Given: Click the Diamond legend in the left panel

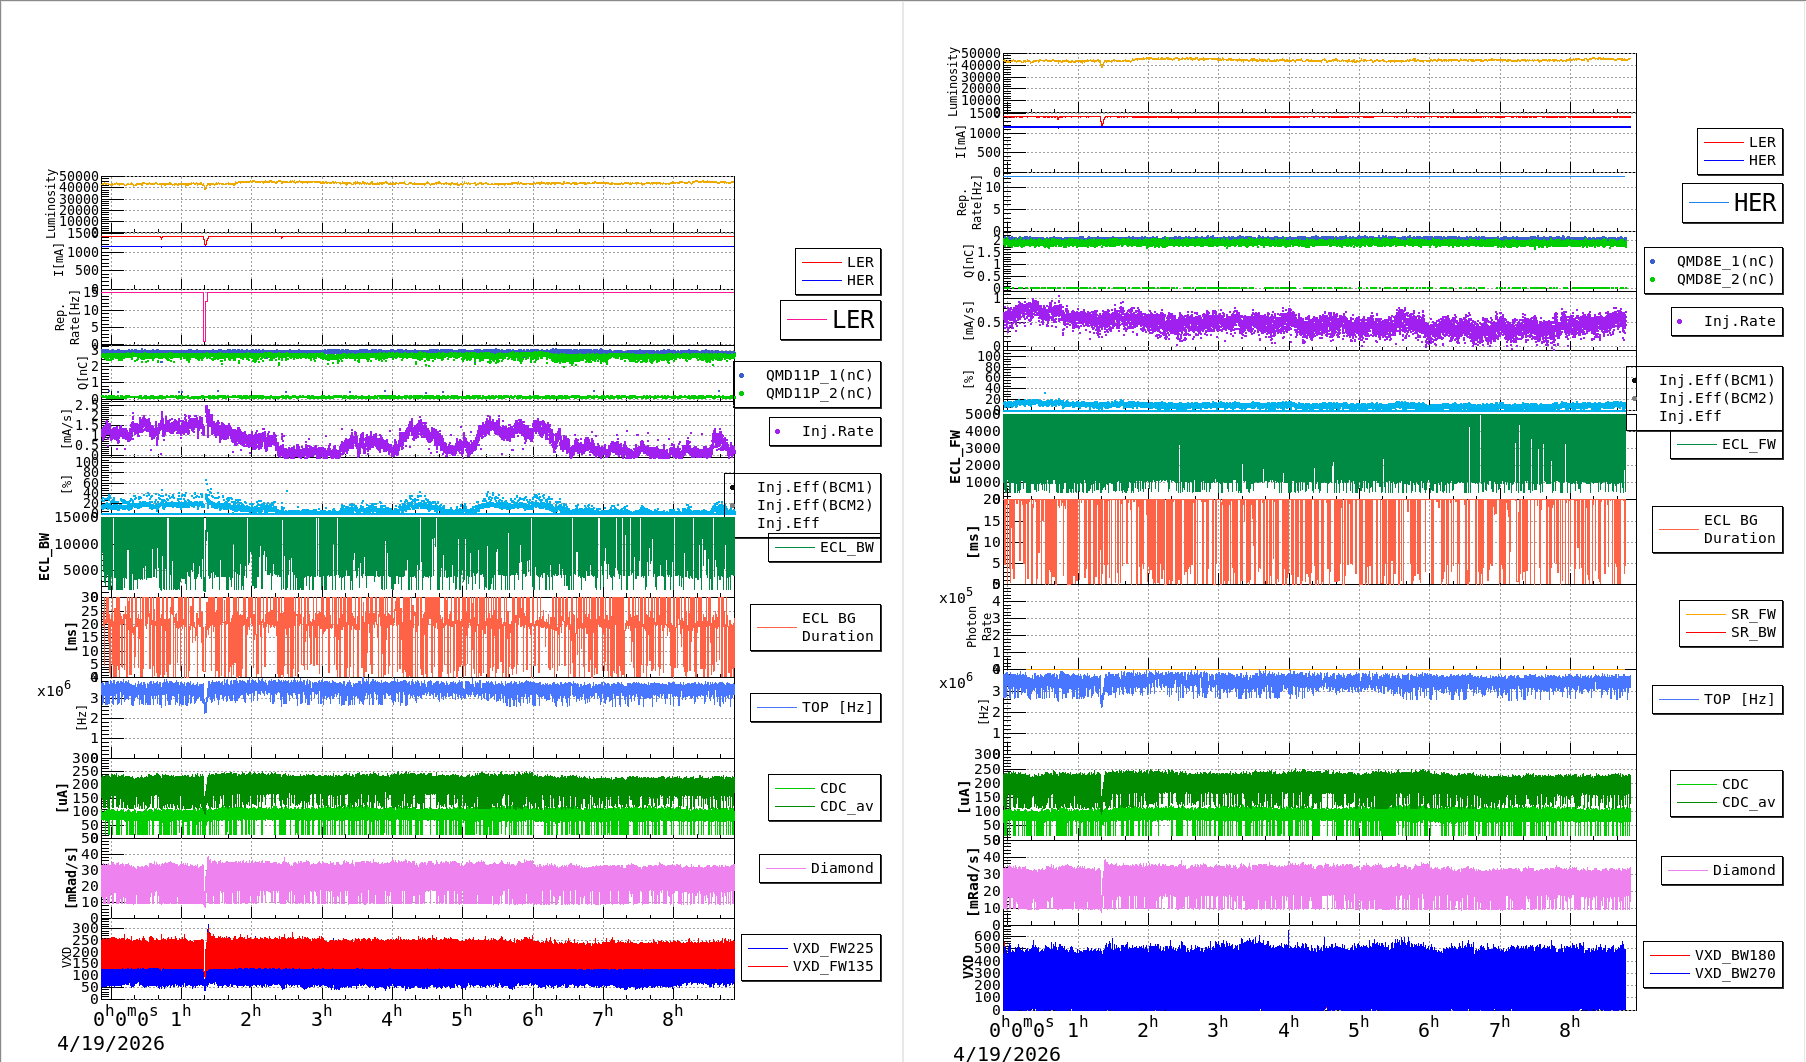Looking at the screenshot, I should point(841,868).
